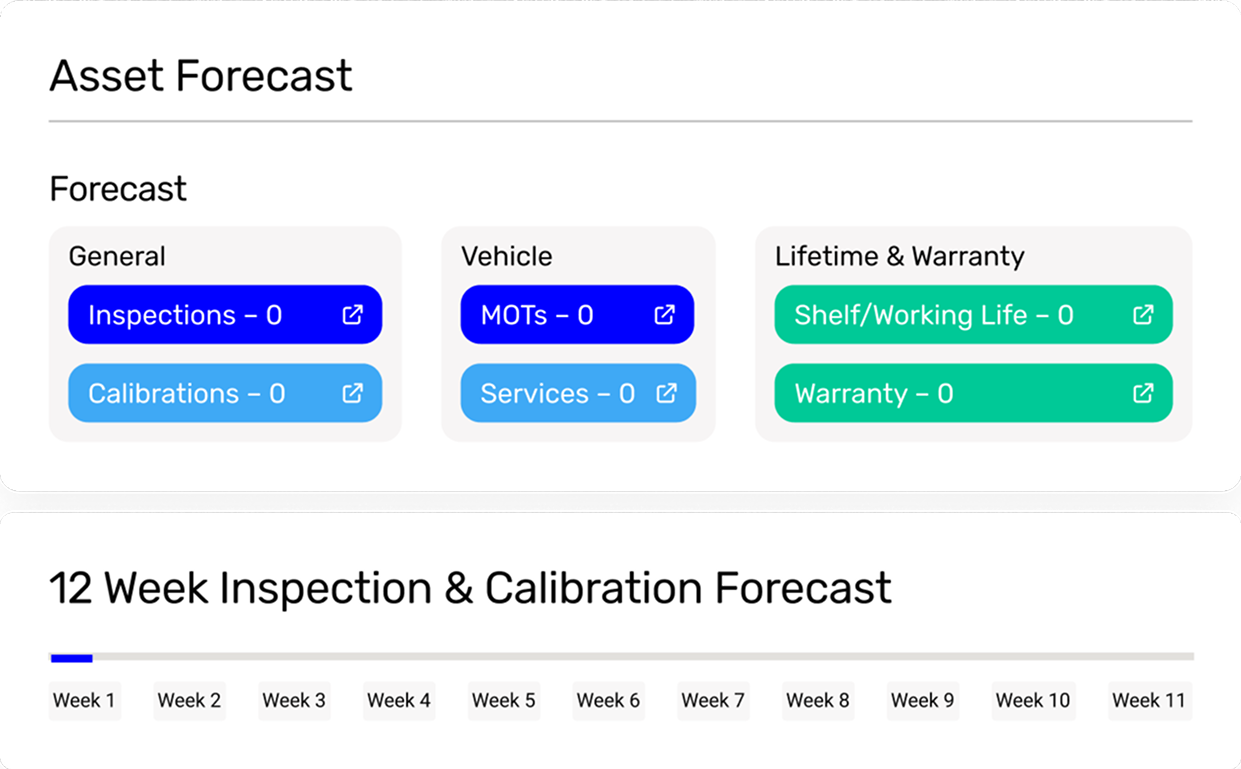Image resolution: width=1241 pixels, height=769 pixels.
Task: Select the Week 3 tab
Action: (294, 700)
